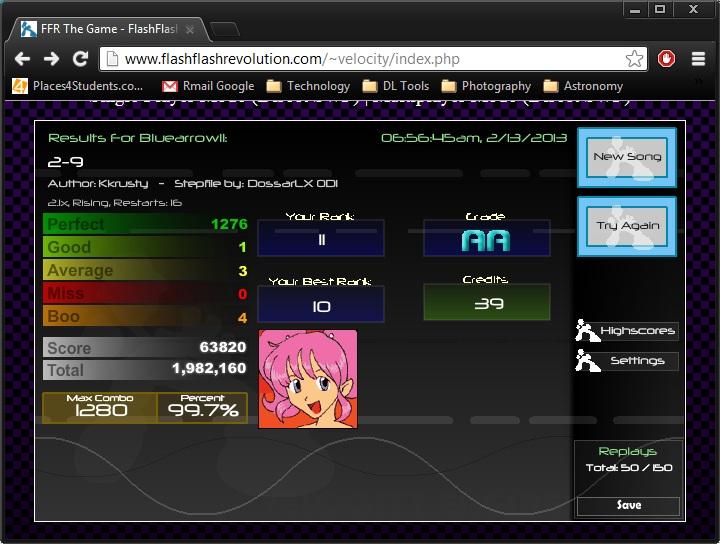
Task: Expand the DL Tools bookmarks folder
Action: pyautogui.click(x=396, y=86)
